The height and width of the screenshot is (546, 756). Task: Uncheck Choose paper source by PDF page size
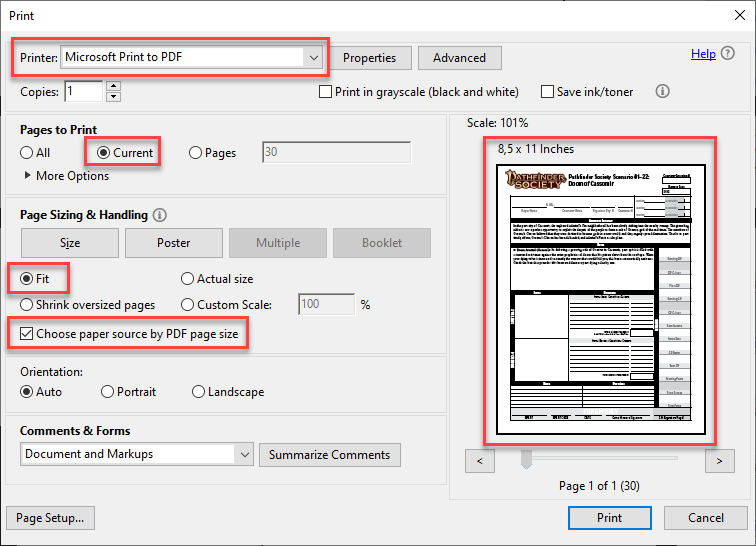27,334
